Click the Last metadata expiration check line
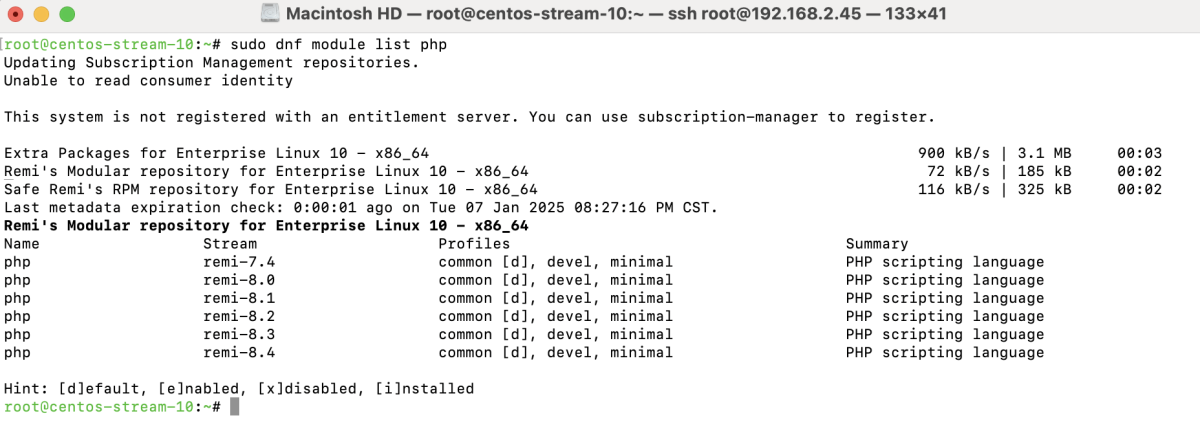This screenshot has height=431, width=1200. click(361, 208)
